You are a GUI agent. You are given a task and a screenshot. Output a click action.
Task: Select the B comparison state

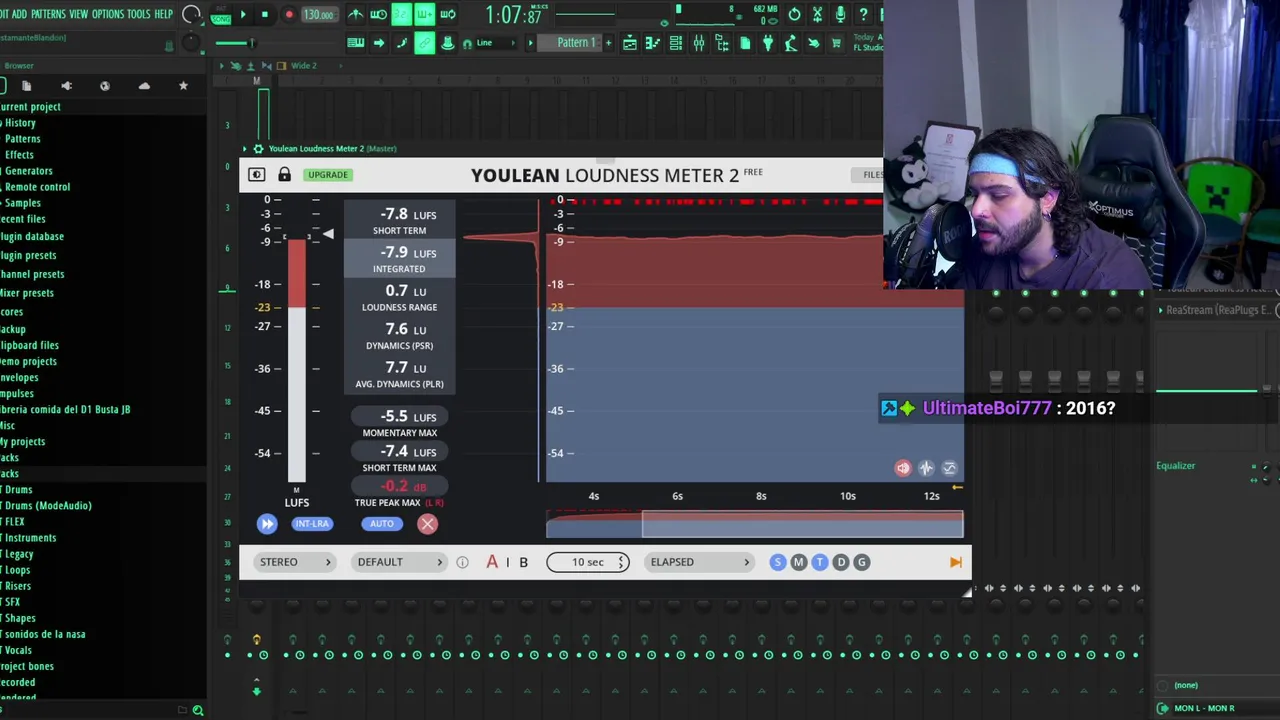point(523,562)
